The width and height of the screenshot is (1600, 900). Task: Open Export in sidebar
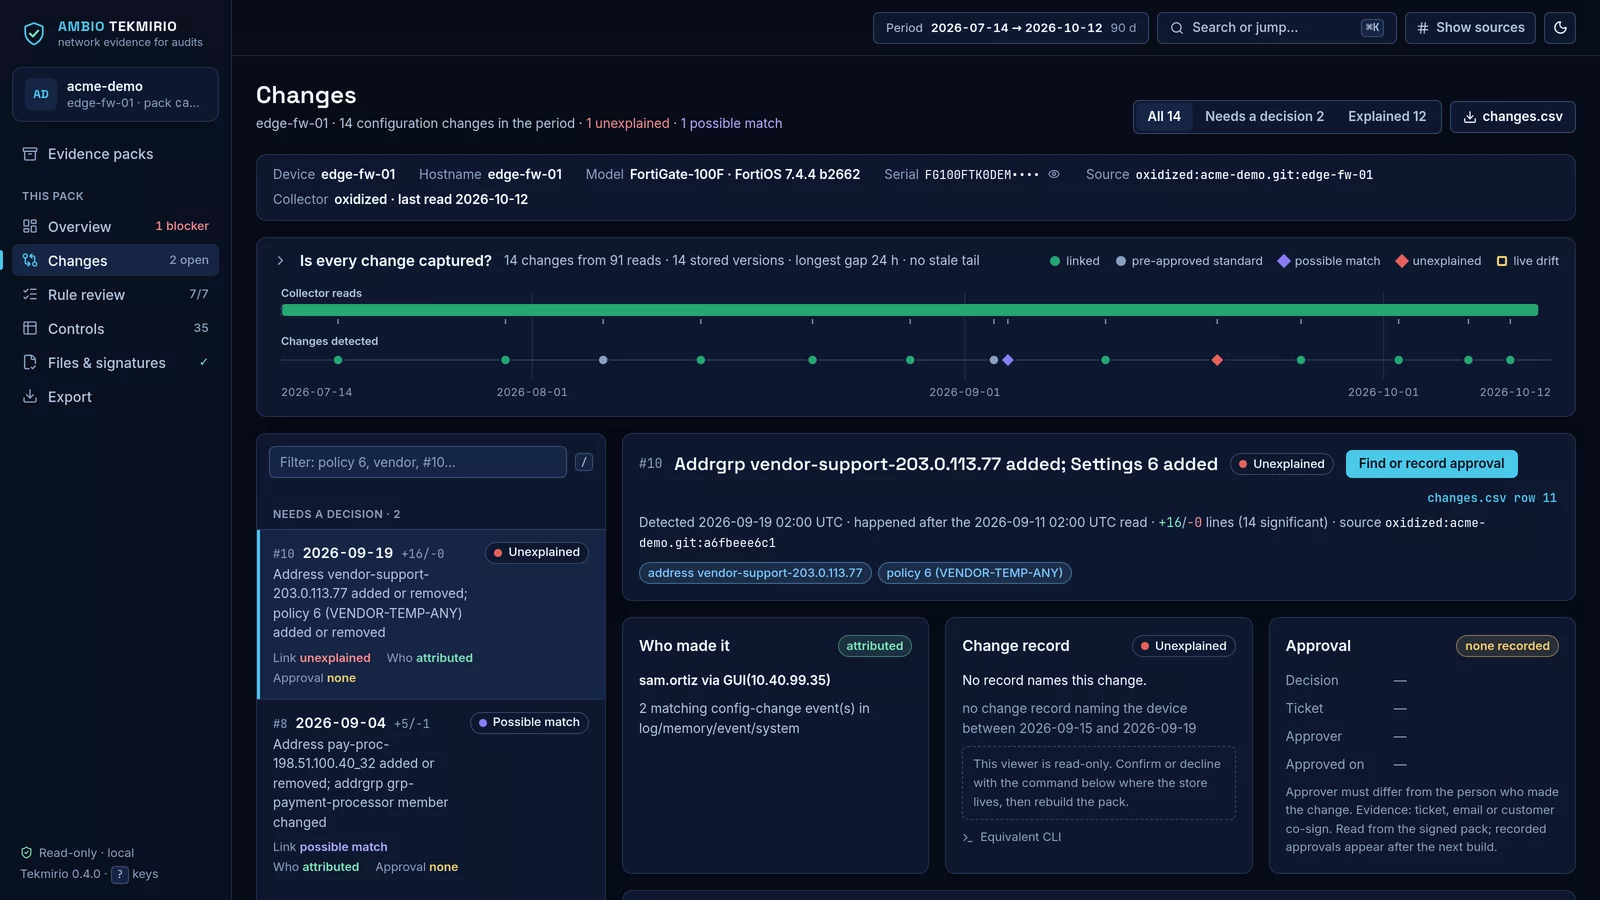115,397
